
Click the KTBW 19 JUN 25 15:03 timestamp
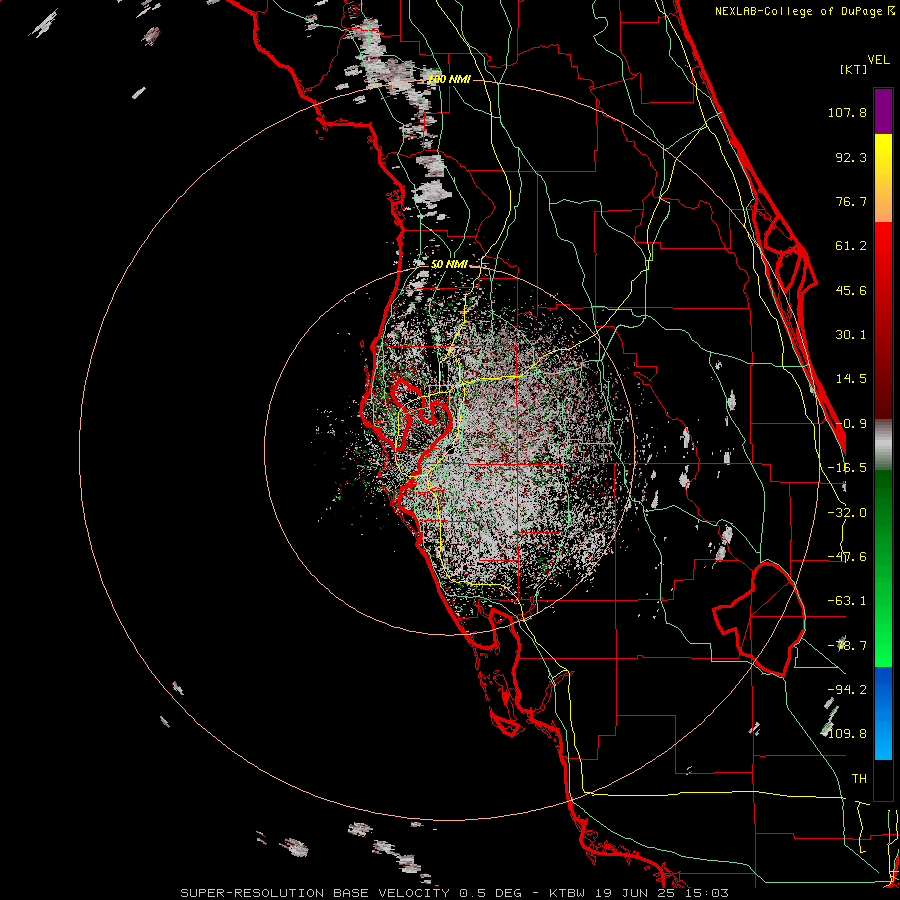639,893
